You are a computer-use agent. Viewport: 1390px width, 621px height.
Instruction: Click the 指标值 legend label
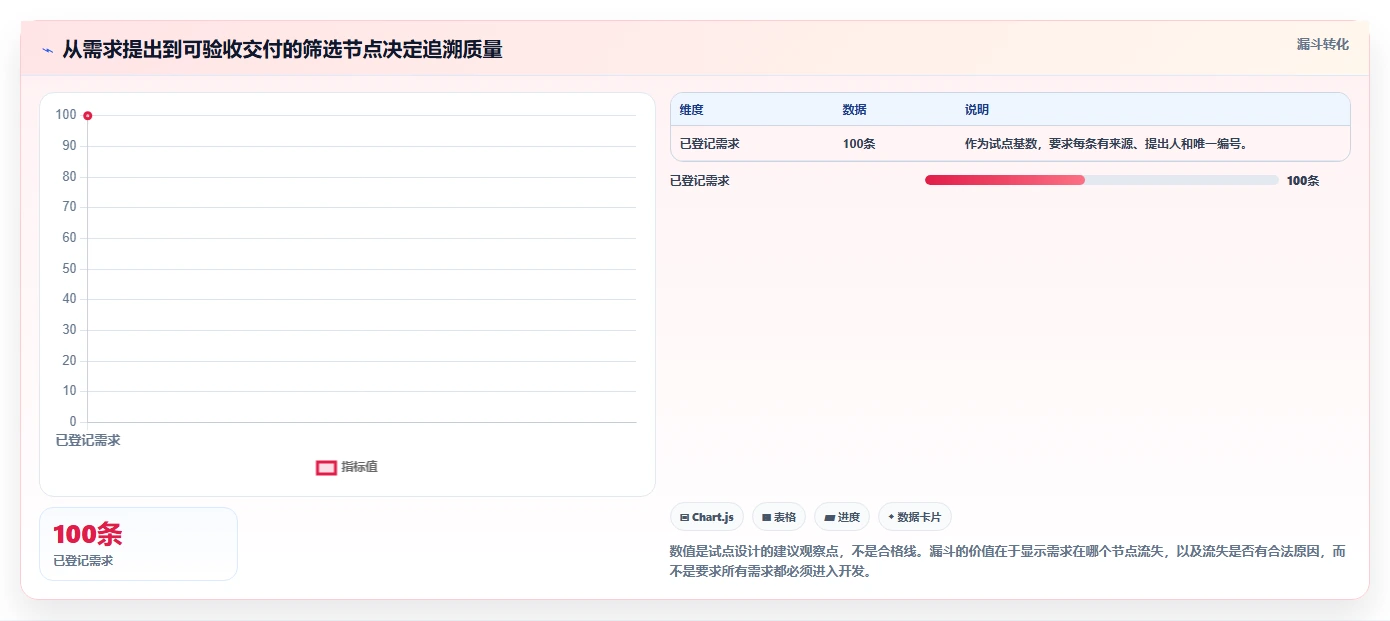359,467
